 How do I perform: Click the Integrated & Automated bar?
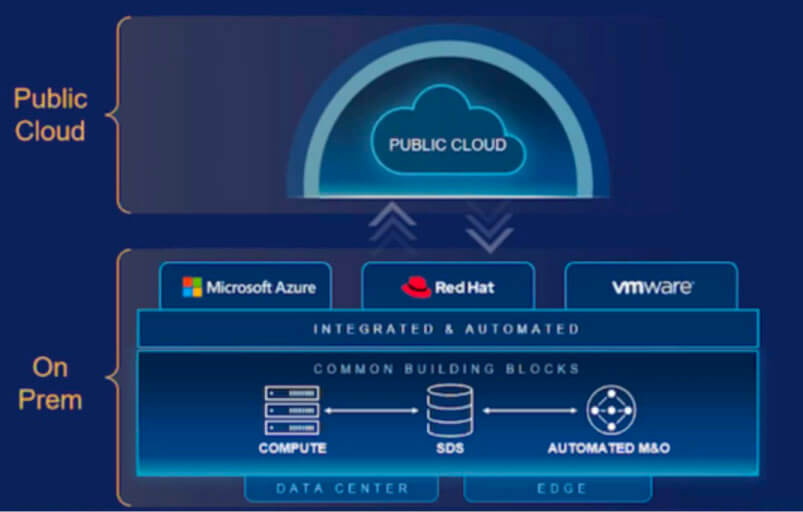pyautogui.click(x=448, y=328)
